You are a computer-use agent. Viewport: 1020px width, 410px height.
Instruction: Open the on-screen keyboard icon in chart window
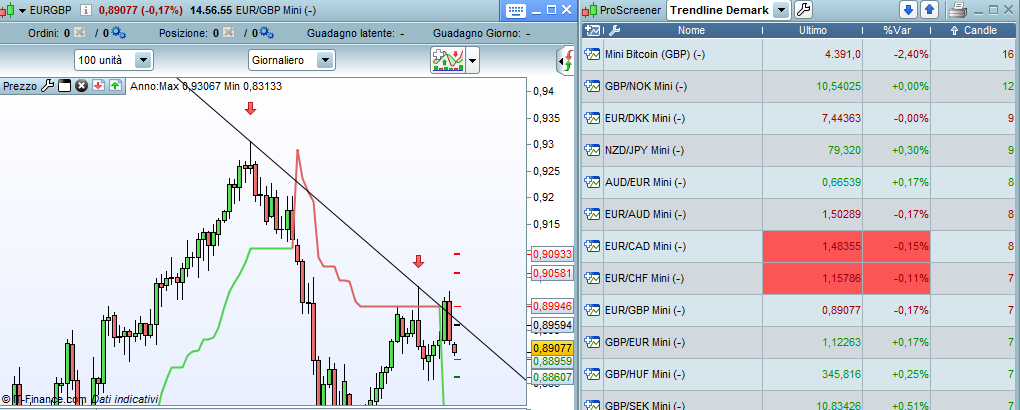[516, 10]
